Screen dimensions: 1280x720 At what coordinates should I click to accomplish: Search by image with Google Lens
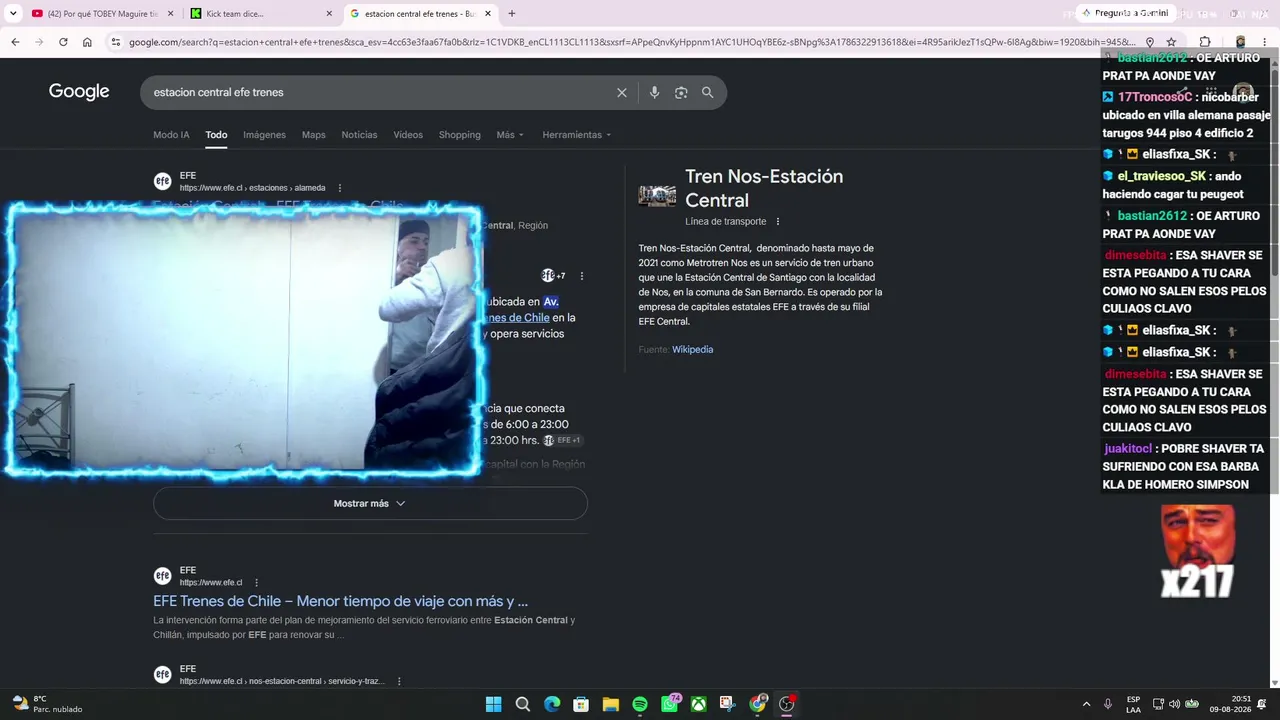pos(681,92)
